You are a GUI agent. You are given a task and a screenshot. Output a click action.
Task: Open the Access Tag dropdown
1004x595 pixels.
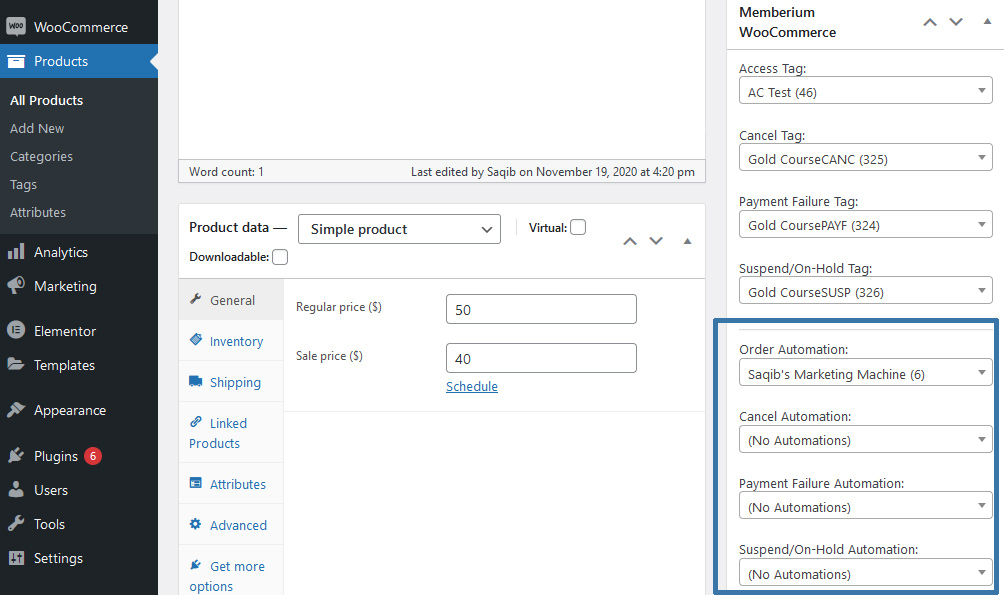[866, 91]
